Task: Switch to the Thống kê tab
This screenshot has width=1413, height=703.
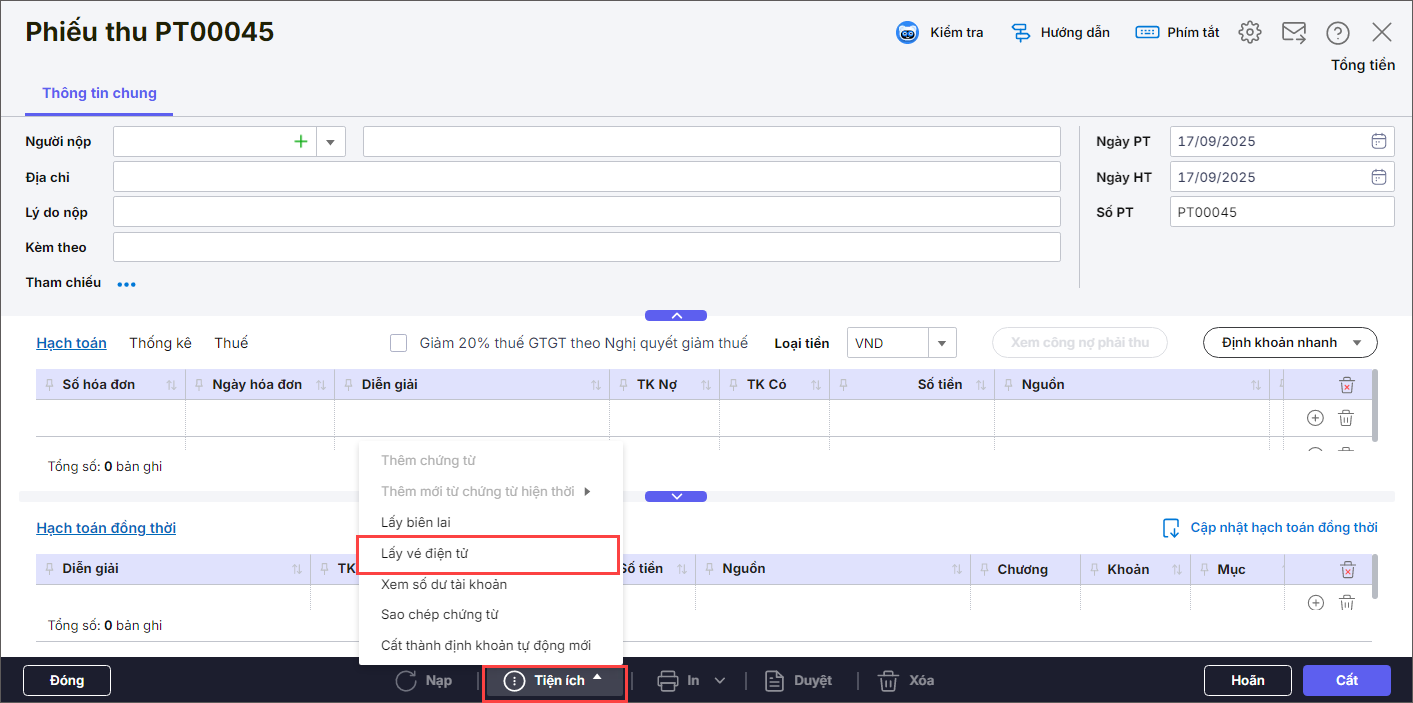Action: pos(160,343)
